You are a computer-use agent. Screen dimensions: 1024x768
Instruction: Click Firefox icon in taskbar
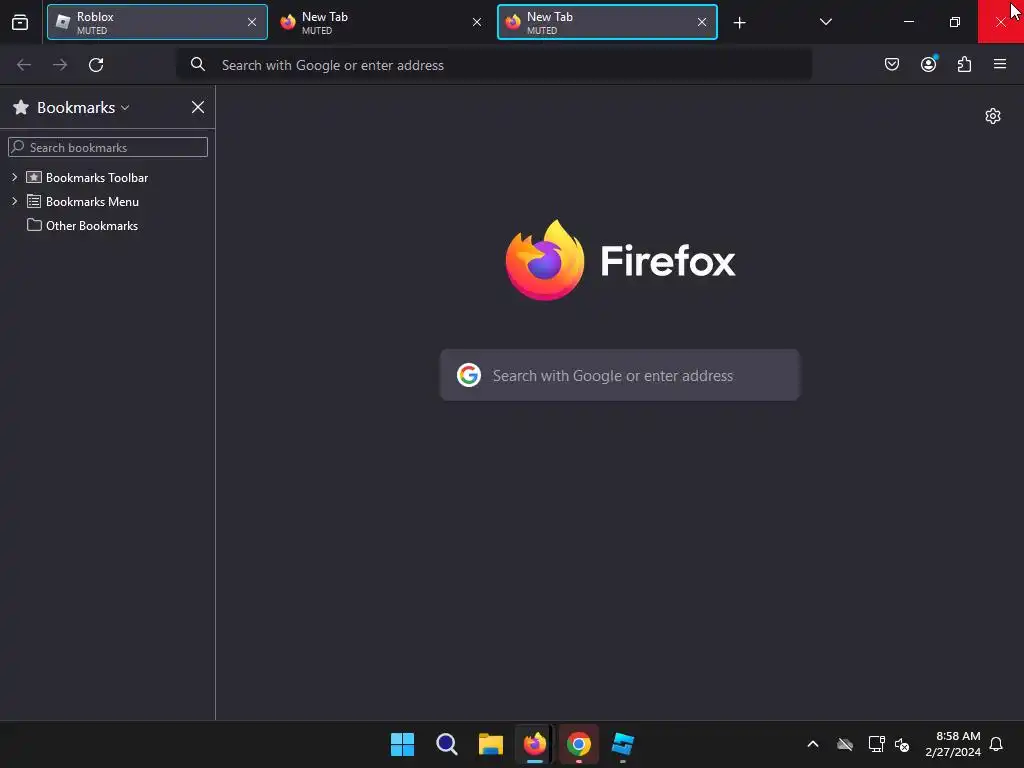[x=535, y=744]
